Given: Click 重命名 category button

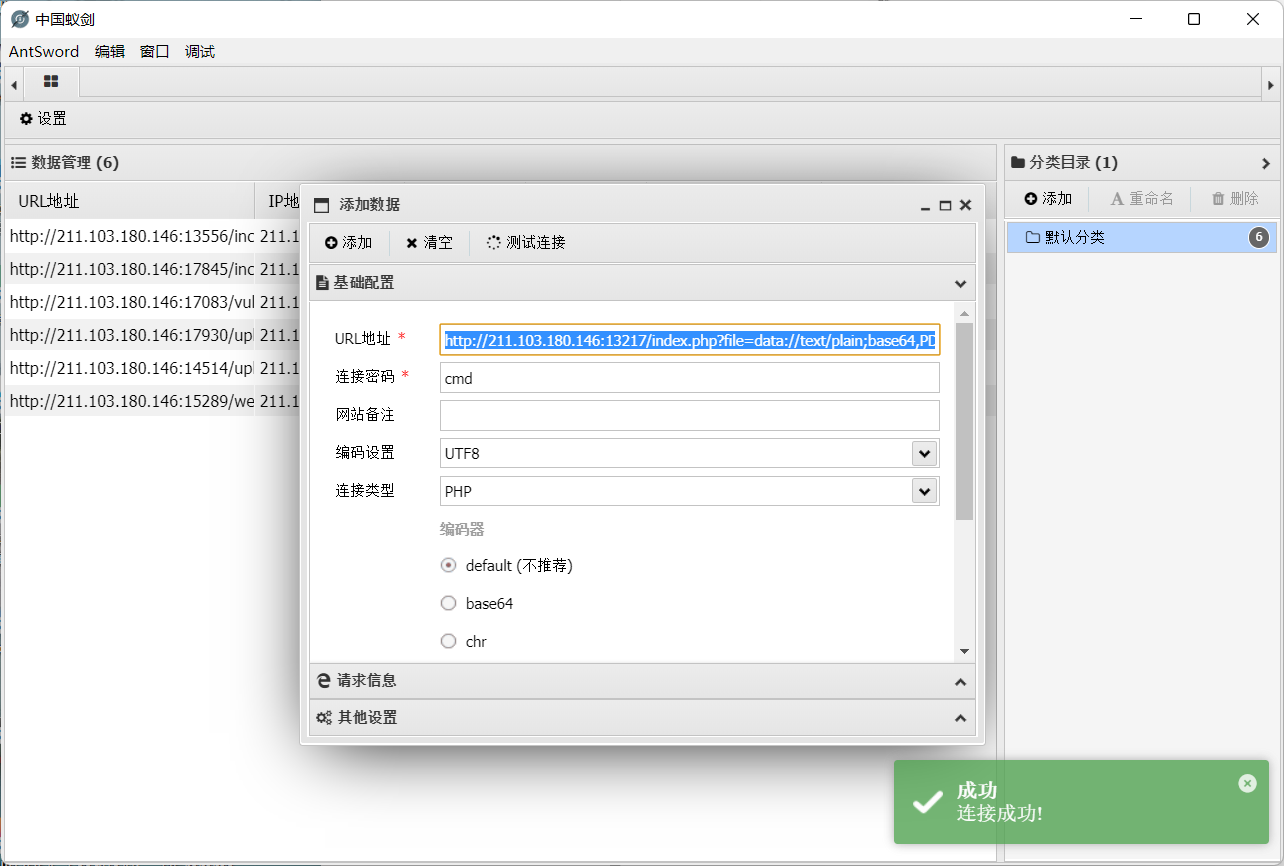Looking at the screenshot, I should [x=1142, y=199].
